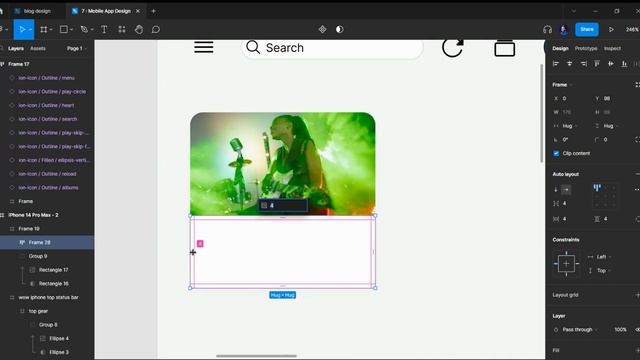Open a new tab with plus button
Image resolution: width=640 pixels, height=360 pixels.
tap(153, 11)
